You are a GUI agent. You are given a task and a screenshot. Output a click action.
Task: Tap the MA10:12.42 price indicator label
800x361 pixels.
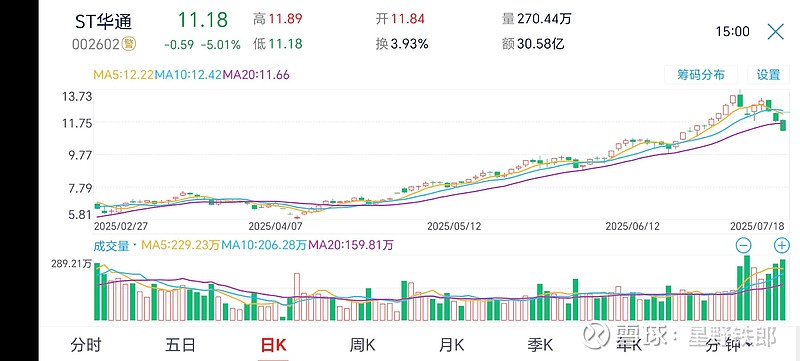(x=188, y=75)
